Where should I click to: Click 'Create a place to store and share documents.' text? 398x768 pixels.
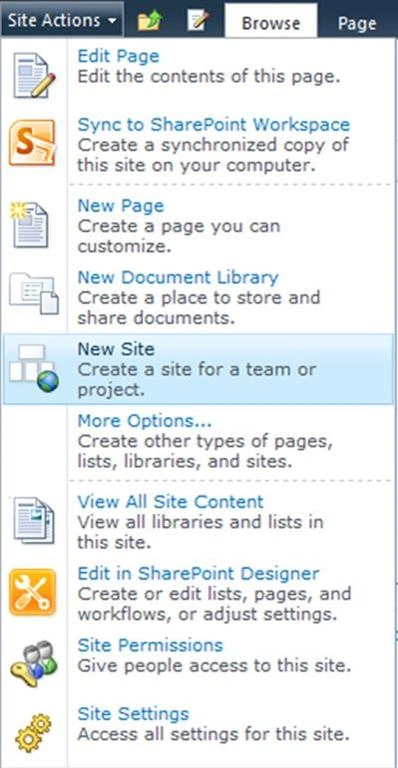(199, 308)
